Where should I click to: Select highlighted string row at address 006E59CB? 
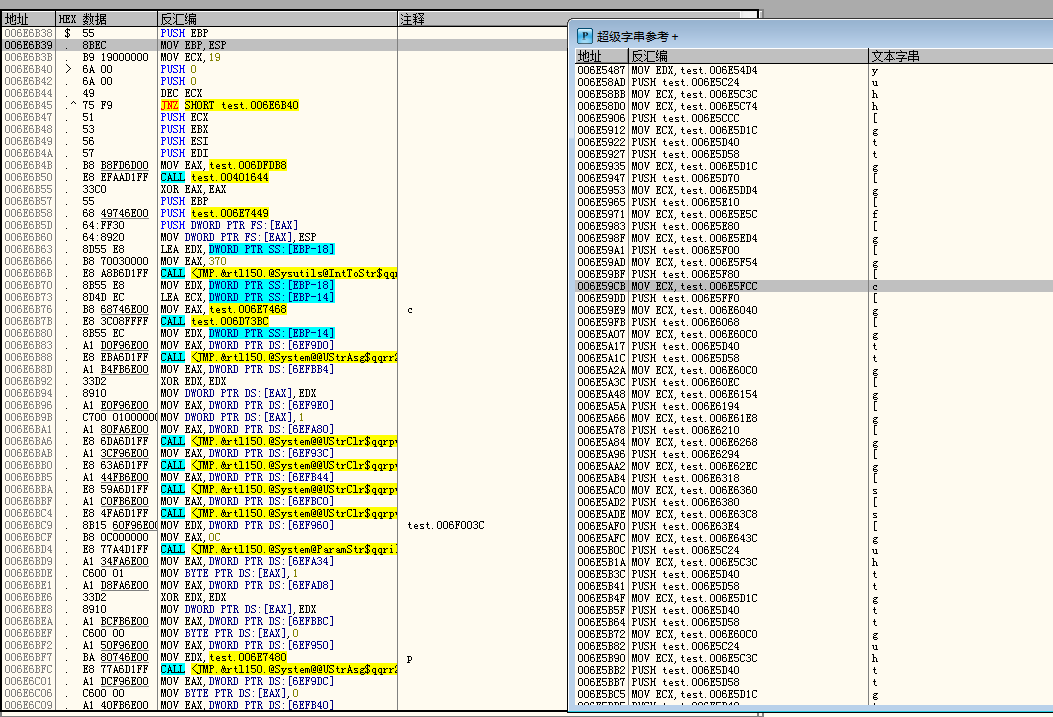click(x=700, y=286)
